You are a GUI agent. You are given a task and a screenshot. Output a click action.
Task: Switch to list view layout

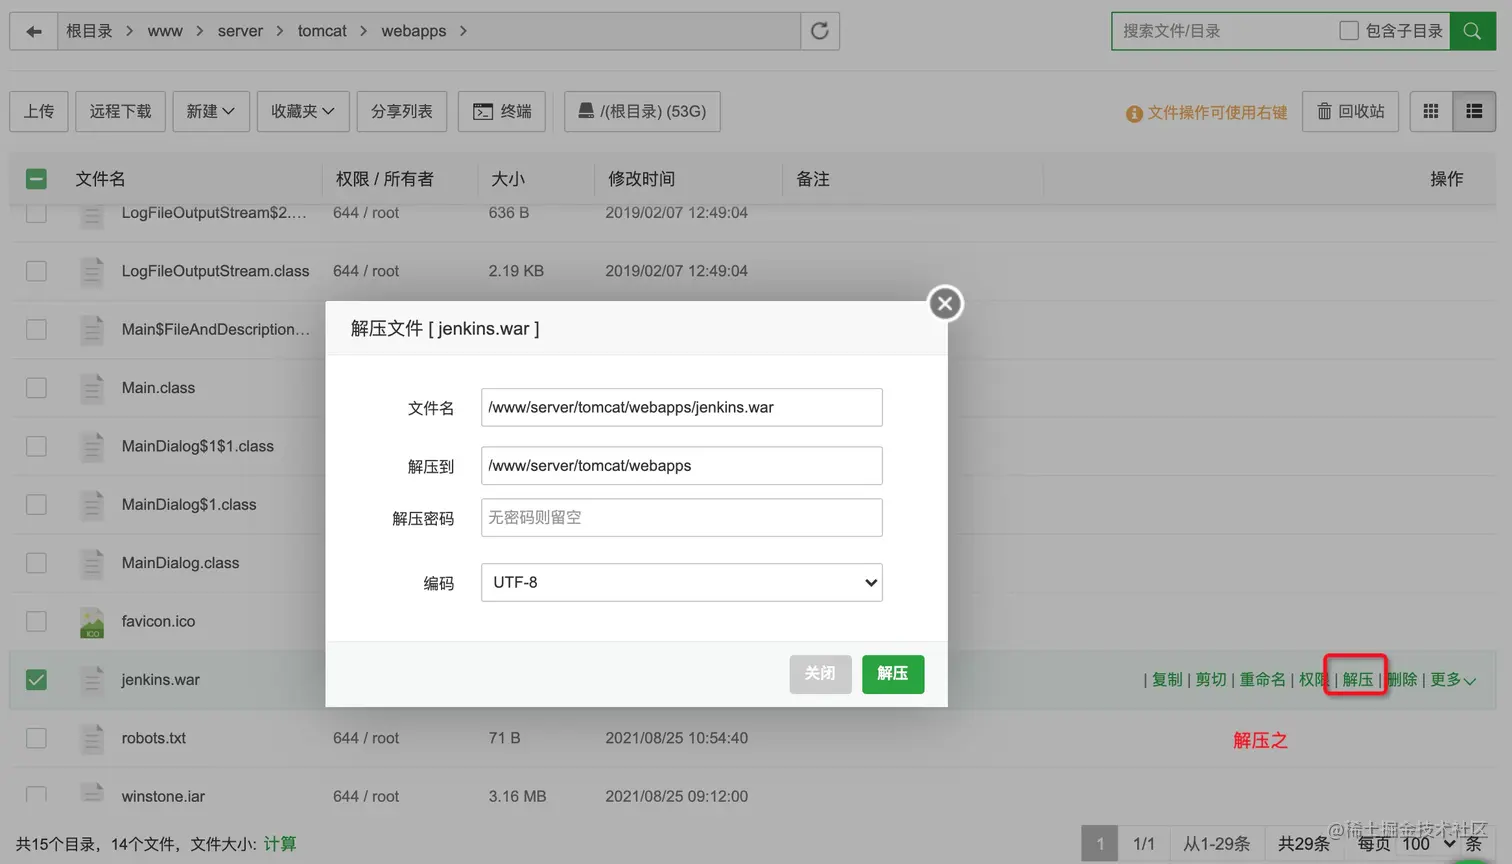click(1474, 111)
